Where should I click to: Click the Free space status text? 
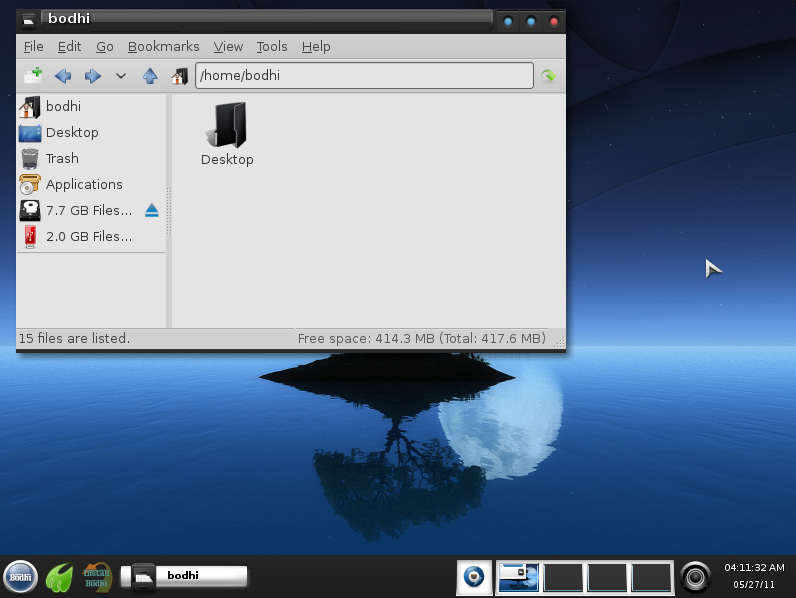click(421, 339)
